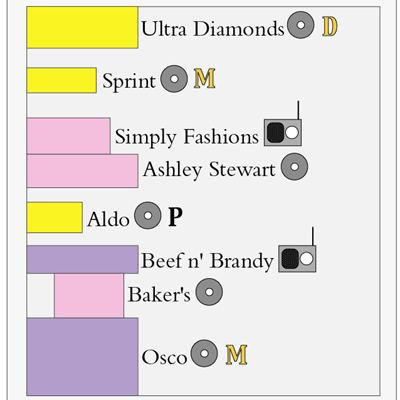Image resolution: width=400 pixels, height=400 pixels.
Task: Select the yellow Sprint bar
Action: (62, 80)
